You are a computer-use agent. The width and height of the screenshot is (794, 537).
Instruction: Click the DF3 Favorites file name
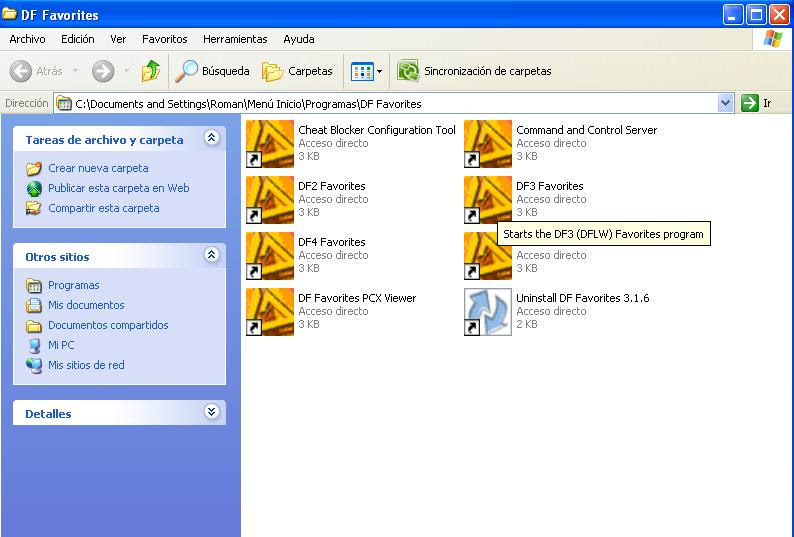549,186
